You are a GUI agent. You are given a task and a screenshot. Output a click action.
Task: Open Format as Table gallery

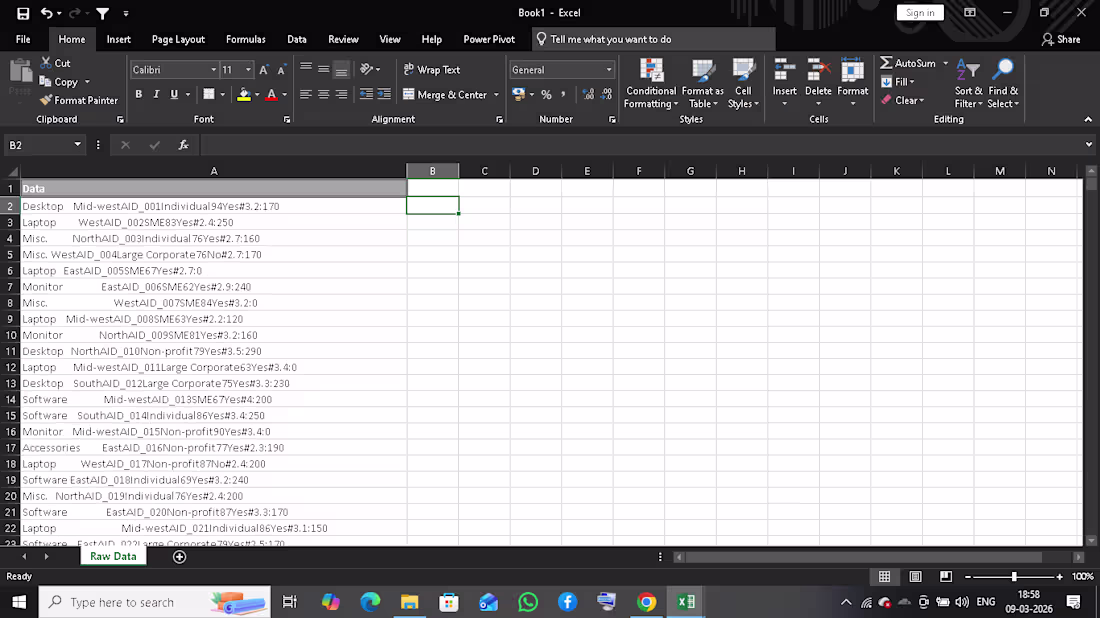click(x=702, y=83)
